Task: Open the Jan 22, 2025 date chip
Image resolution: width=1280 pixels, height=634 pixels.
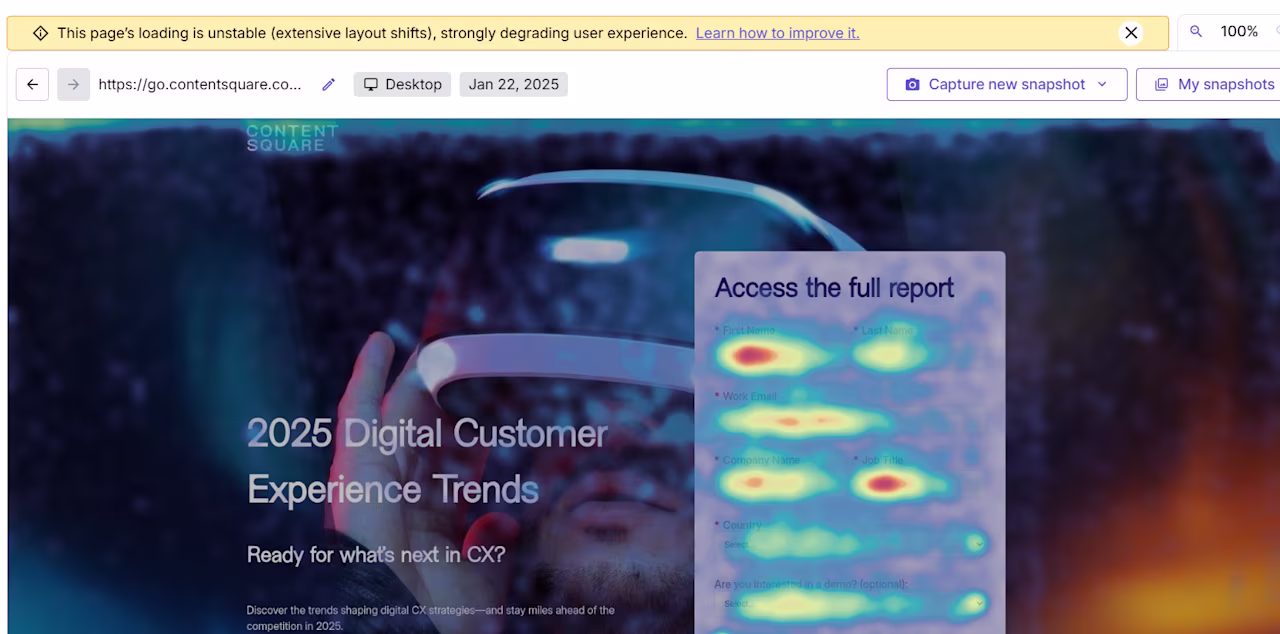Action: click(x=514, y=84)
